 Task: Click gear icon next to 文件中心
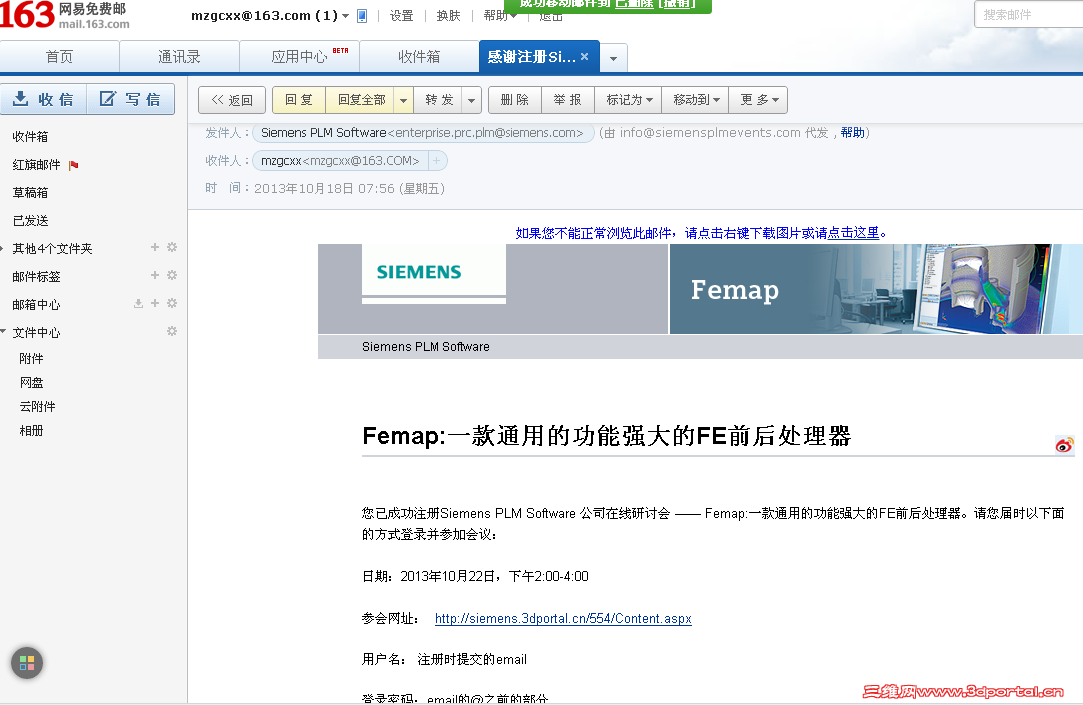click(x=172, y=331)
